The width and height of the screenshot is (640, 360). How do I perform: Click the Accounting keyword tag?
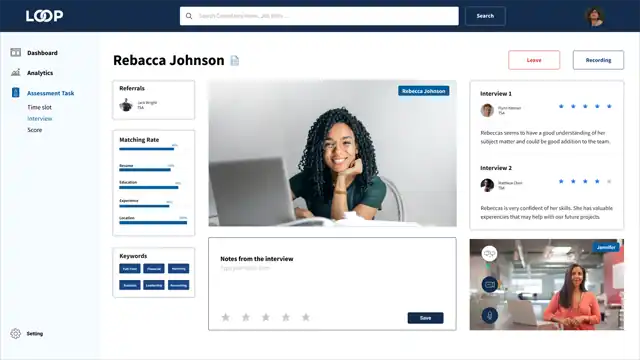click(x=178, y=285)
